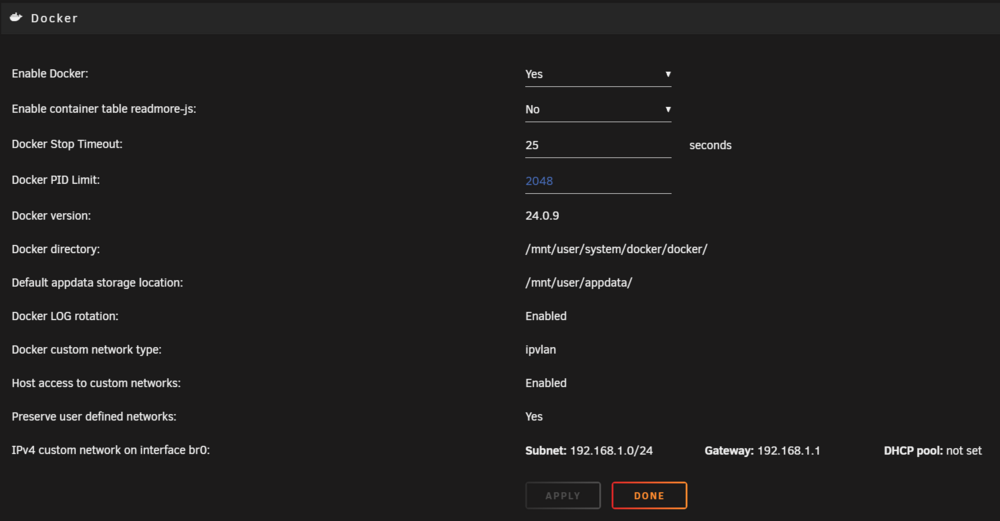Viewport: 1000px width, 521px height.
Task: Click the Enable Docker label
Action: [50, 73]
